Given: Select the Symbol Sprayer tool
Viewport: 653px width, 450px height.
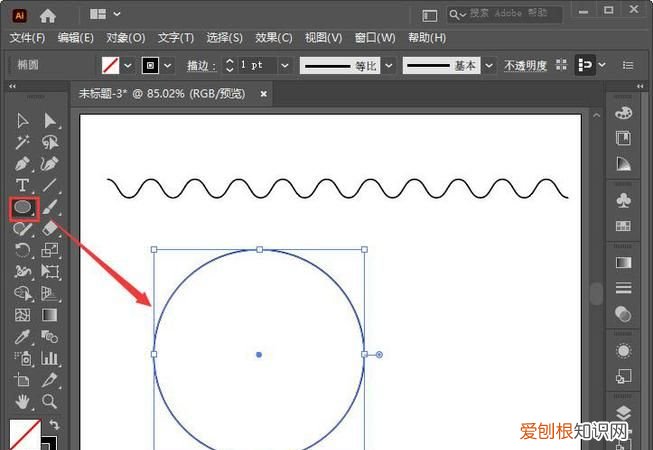Looking at the screenshot, I should point(22,358).
